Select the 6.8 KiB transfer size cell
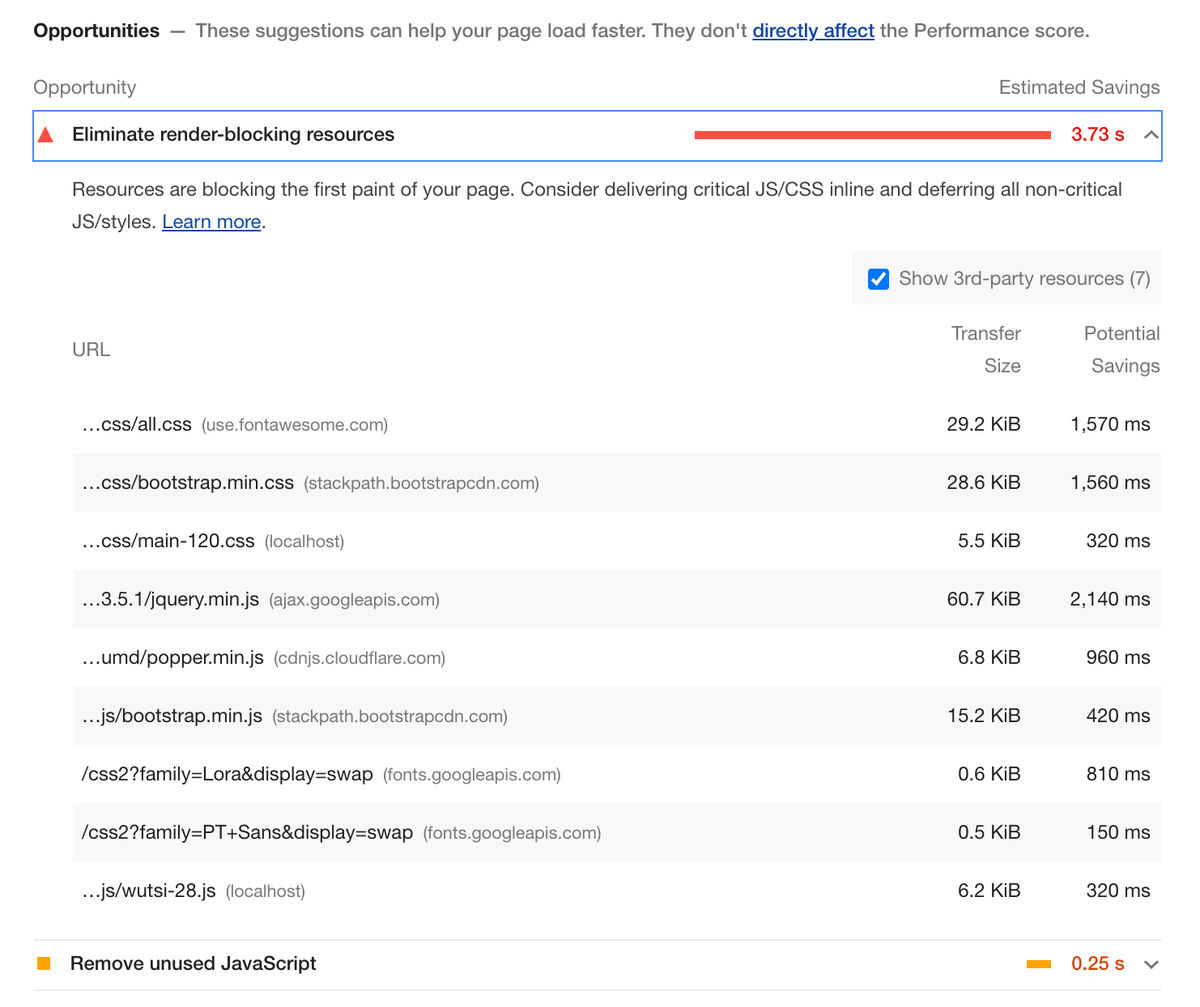The image size is (1200, 1007). (x=989, y=658)
